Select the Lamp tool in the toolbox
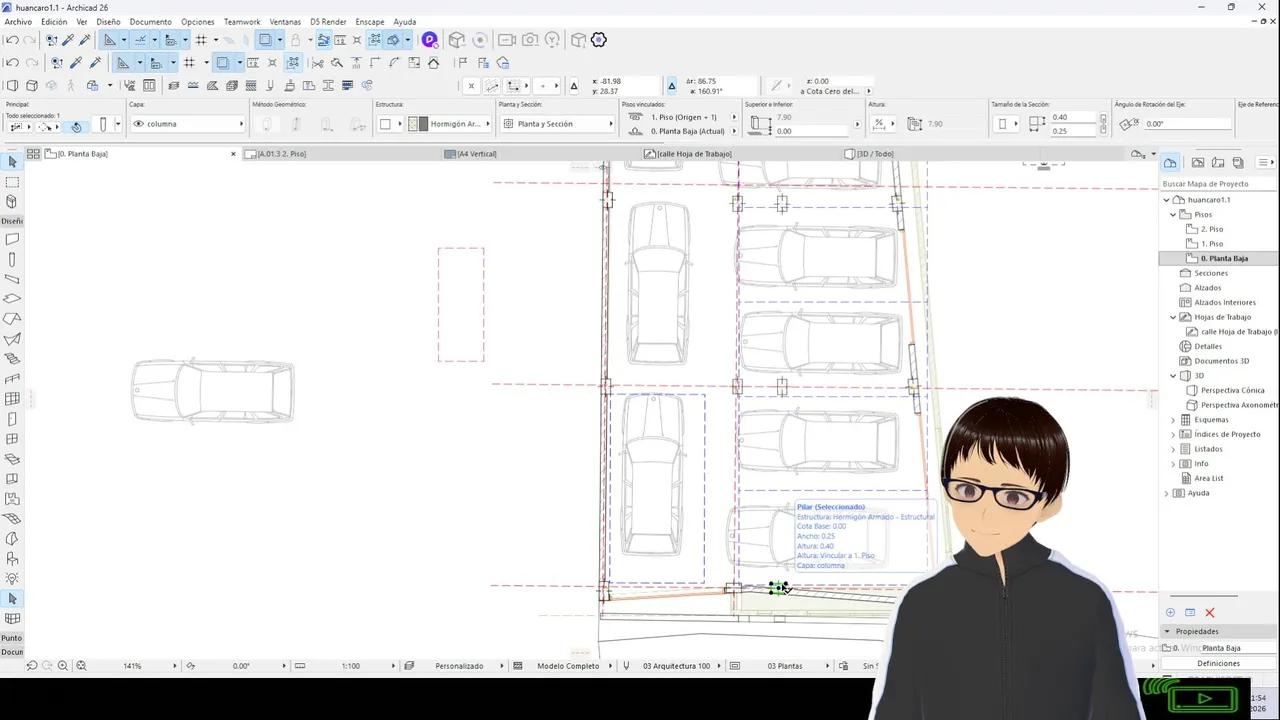 click(12, 578)
